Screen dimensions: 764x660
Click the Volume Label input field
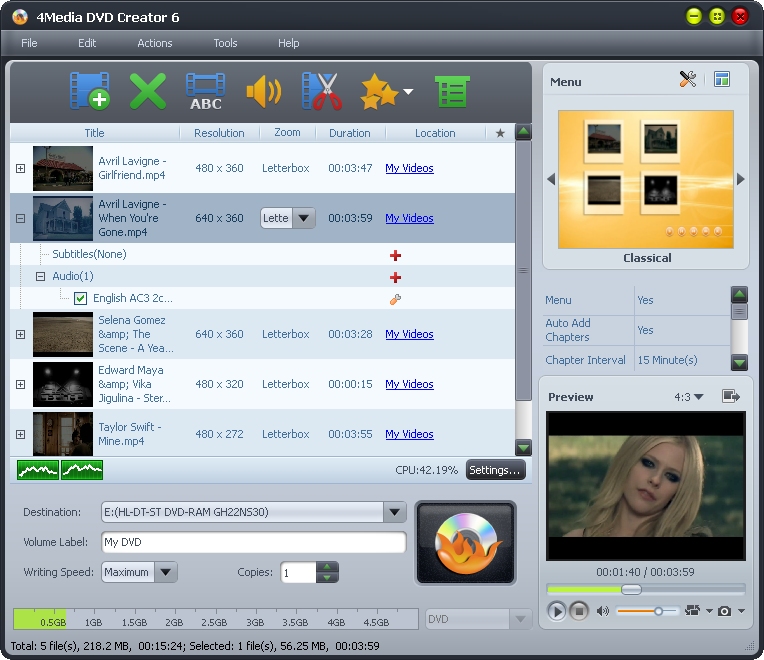[x=253, y=542]
